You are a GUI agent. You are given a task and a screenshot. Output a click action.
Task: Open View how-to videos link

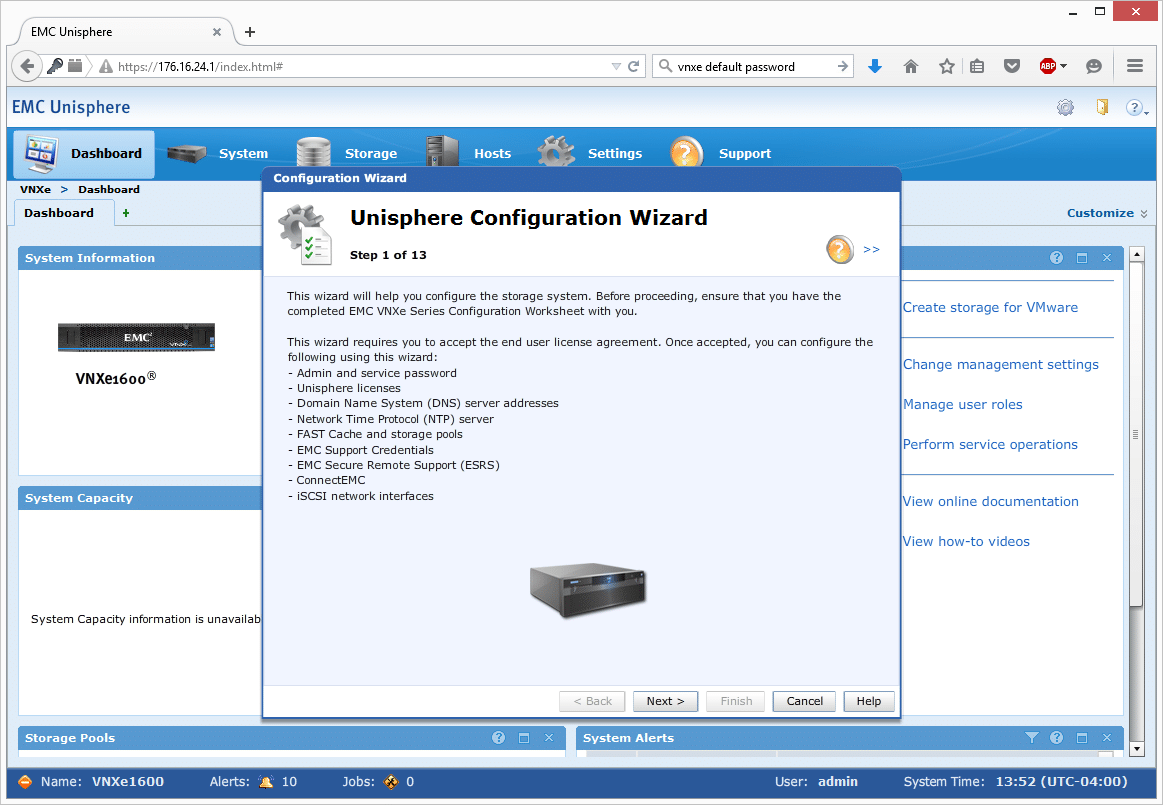coord(966,542)
